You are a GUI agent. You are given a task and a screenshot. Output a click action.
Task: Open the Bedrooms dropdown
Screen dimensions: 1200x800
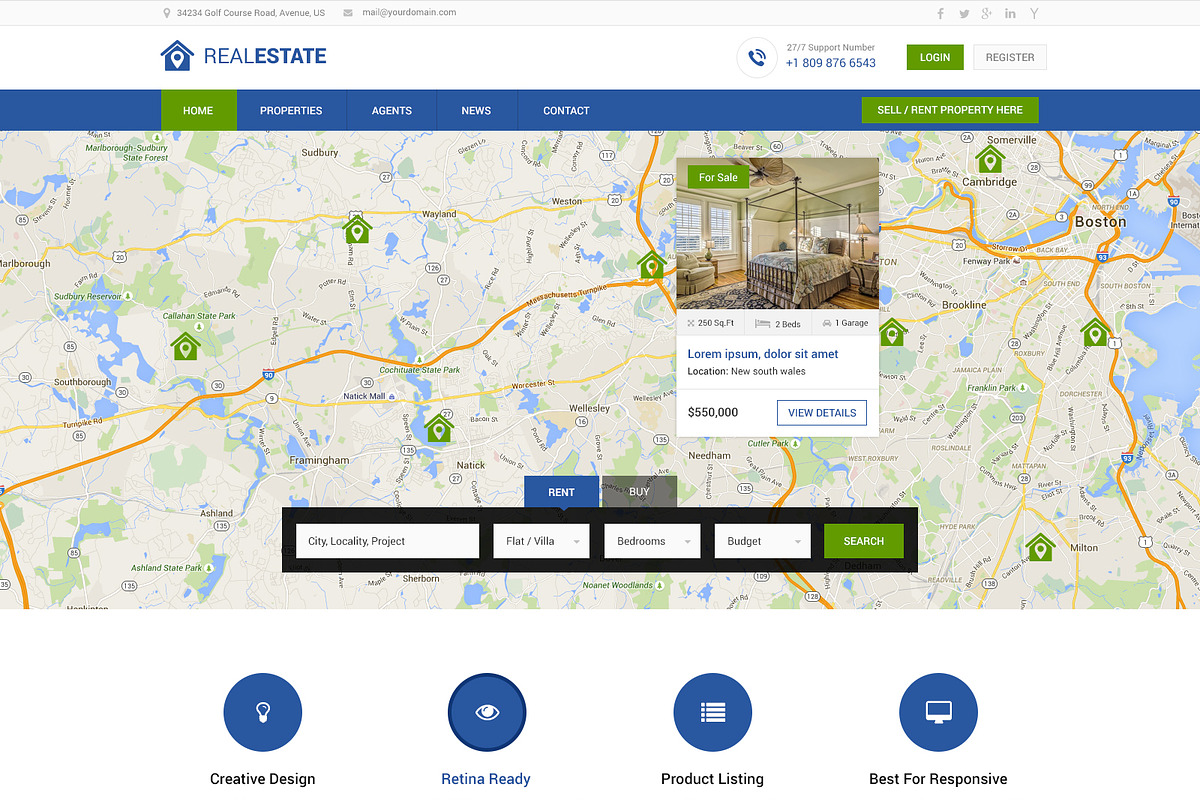[x=652, y=541]
